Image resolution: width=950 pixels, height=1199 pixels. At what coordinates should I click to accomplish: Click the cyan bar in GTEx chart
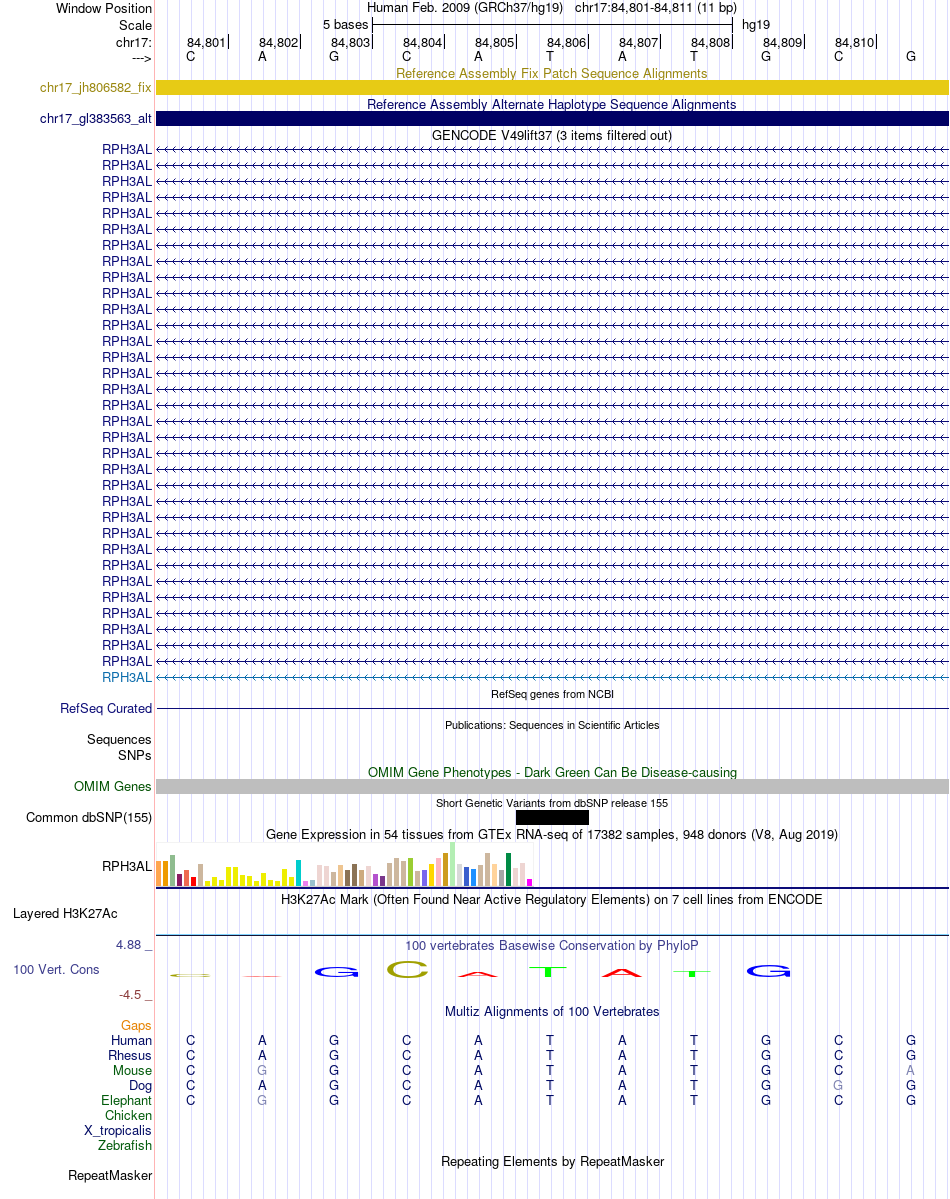coord(299,872)
